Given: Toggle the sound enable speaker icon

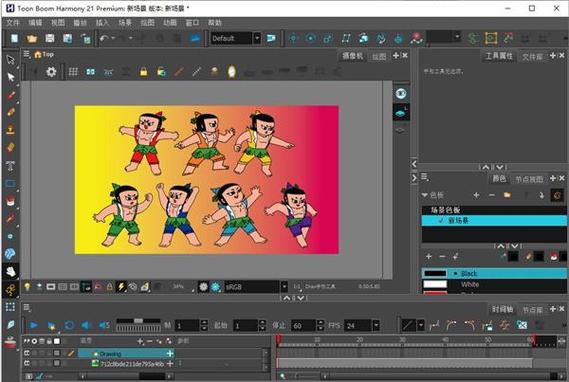Looking at the screenshot, I should (x=86, y=325).
